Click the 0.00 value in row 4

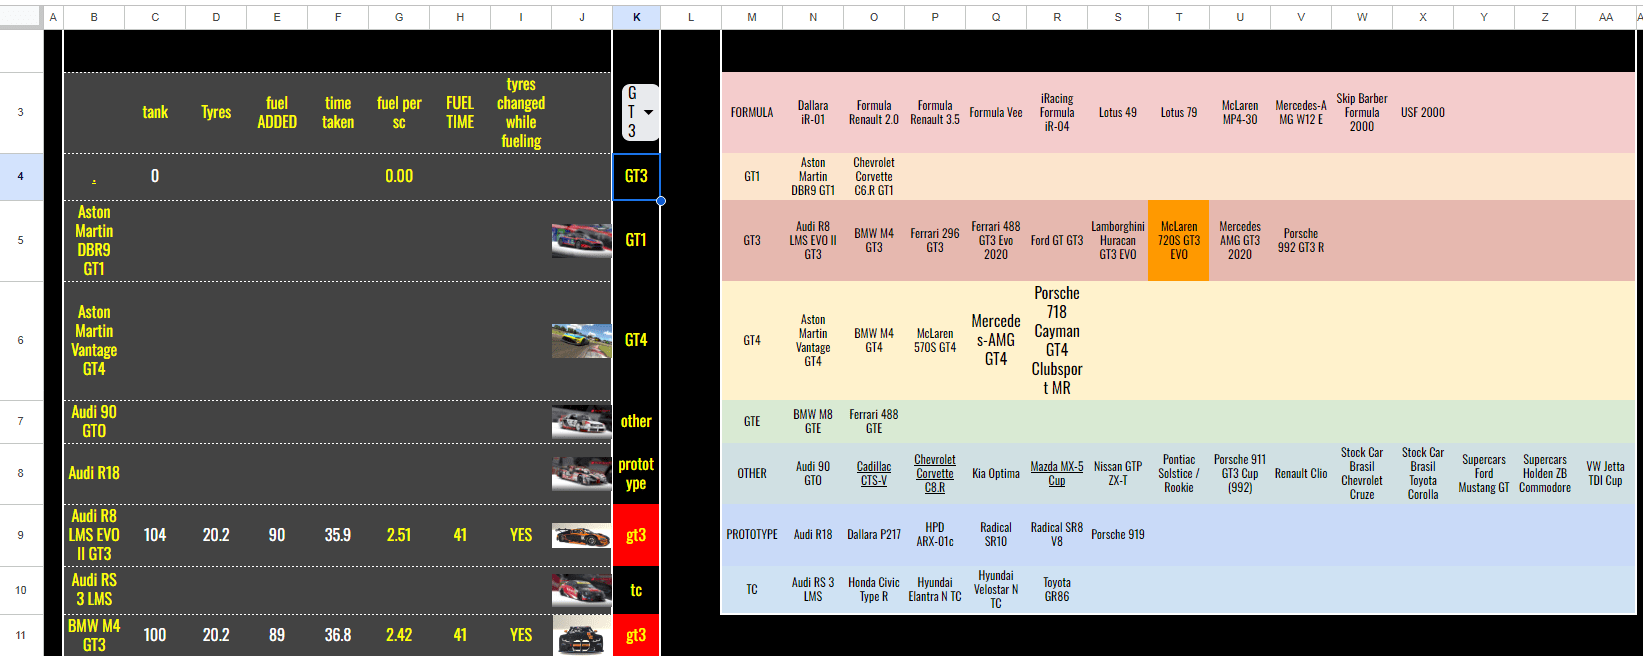pyautogui.click(x=399, y=176)
